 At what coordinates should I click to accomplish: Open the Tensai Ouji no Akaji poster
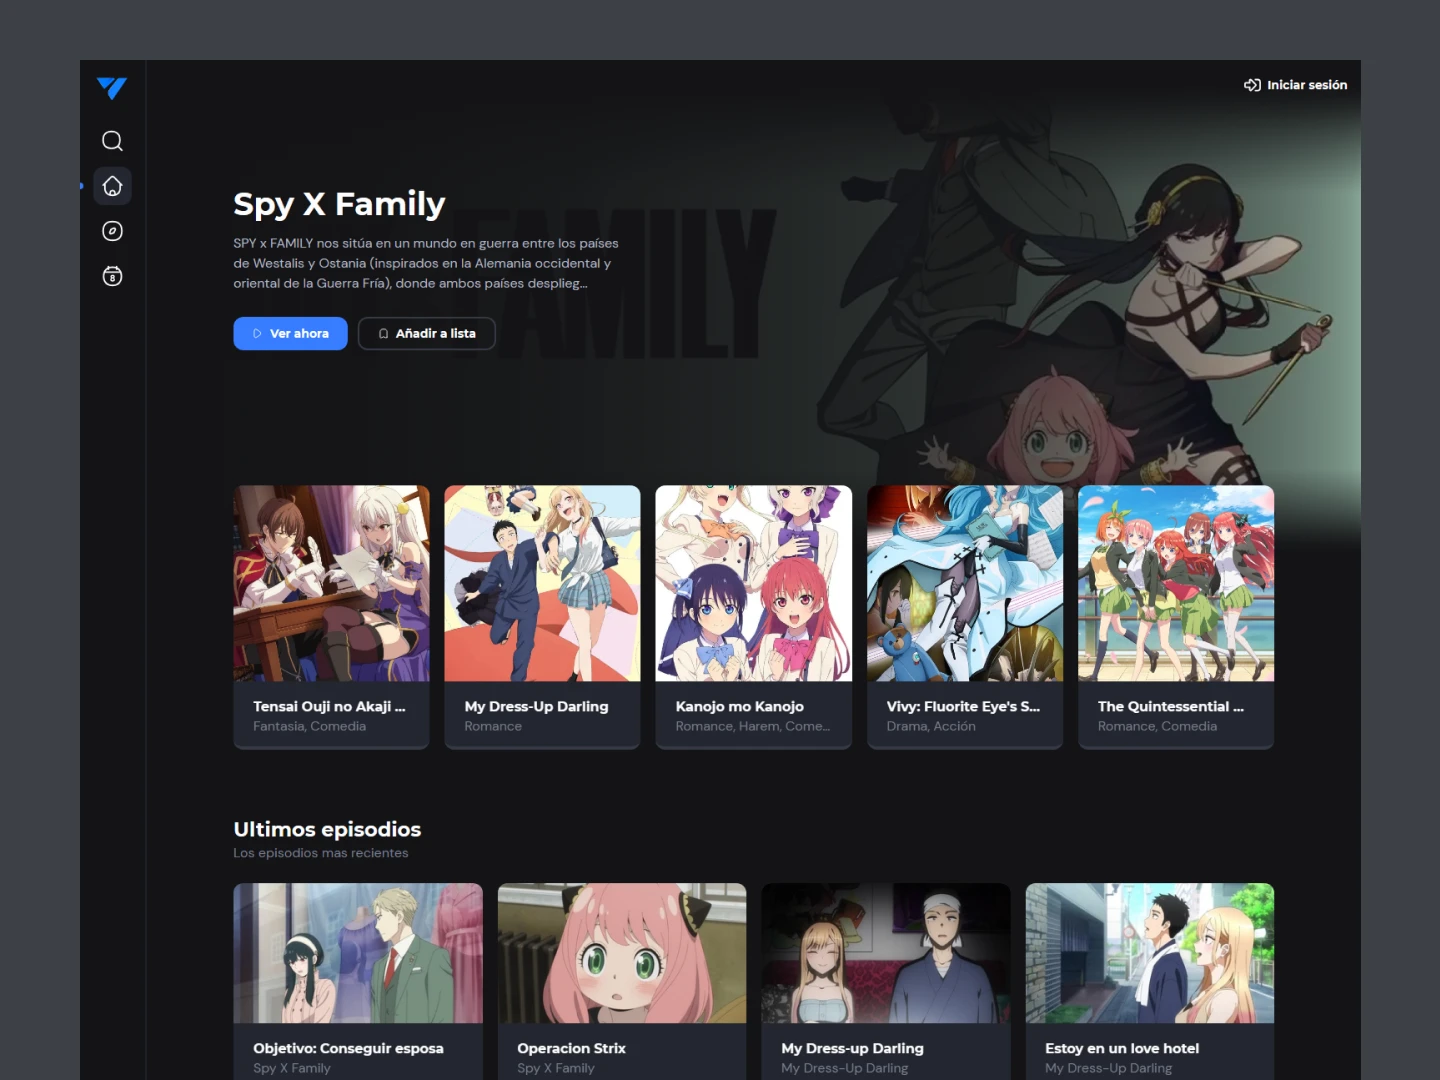click(331, 583)
